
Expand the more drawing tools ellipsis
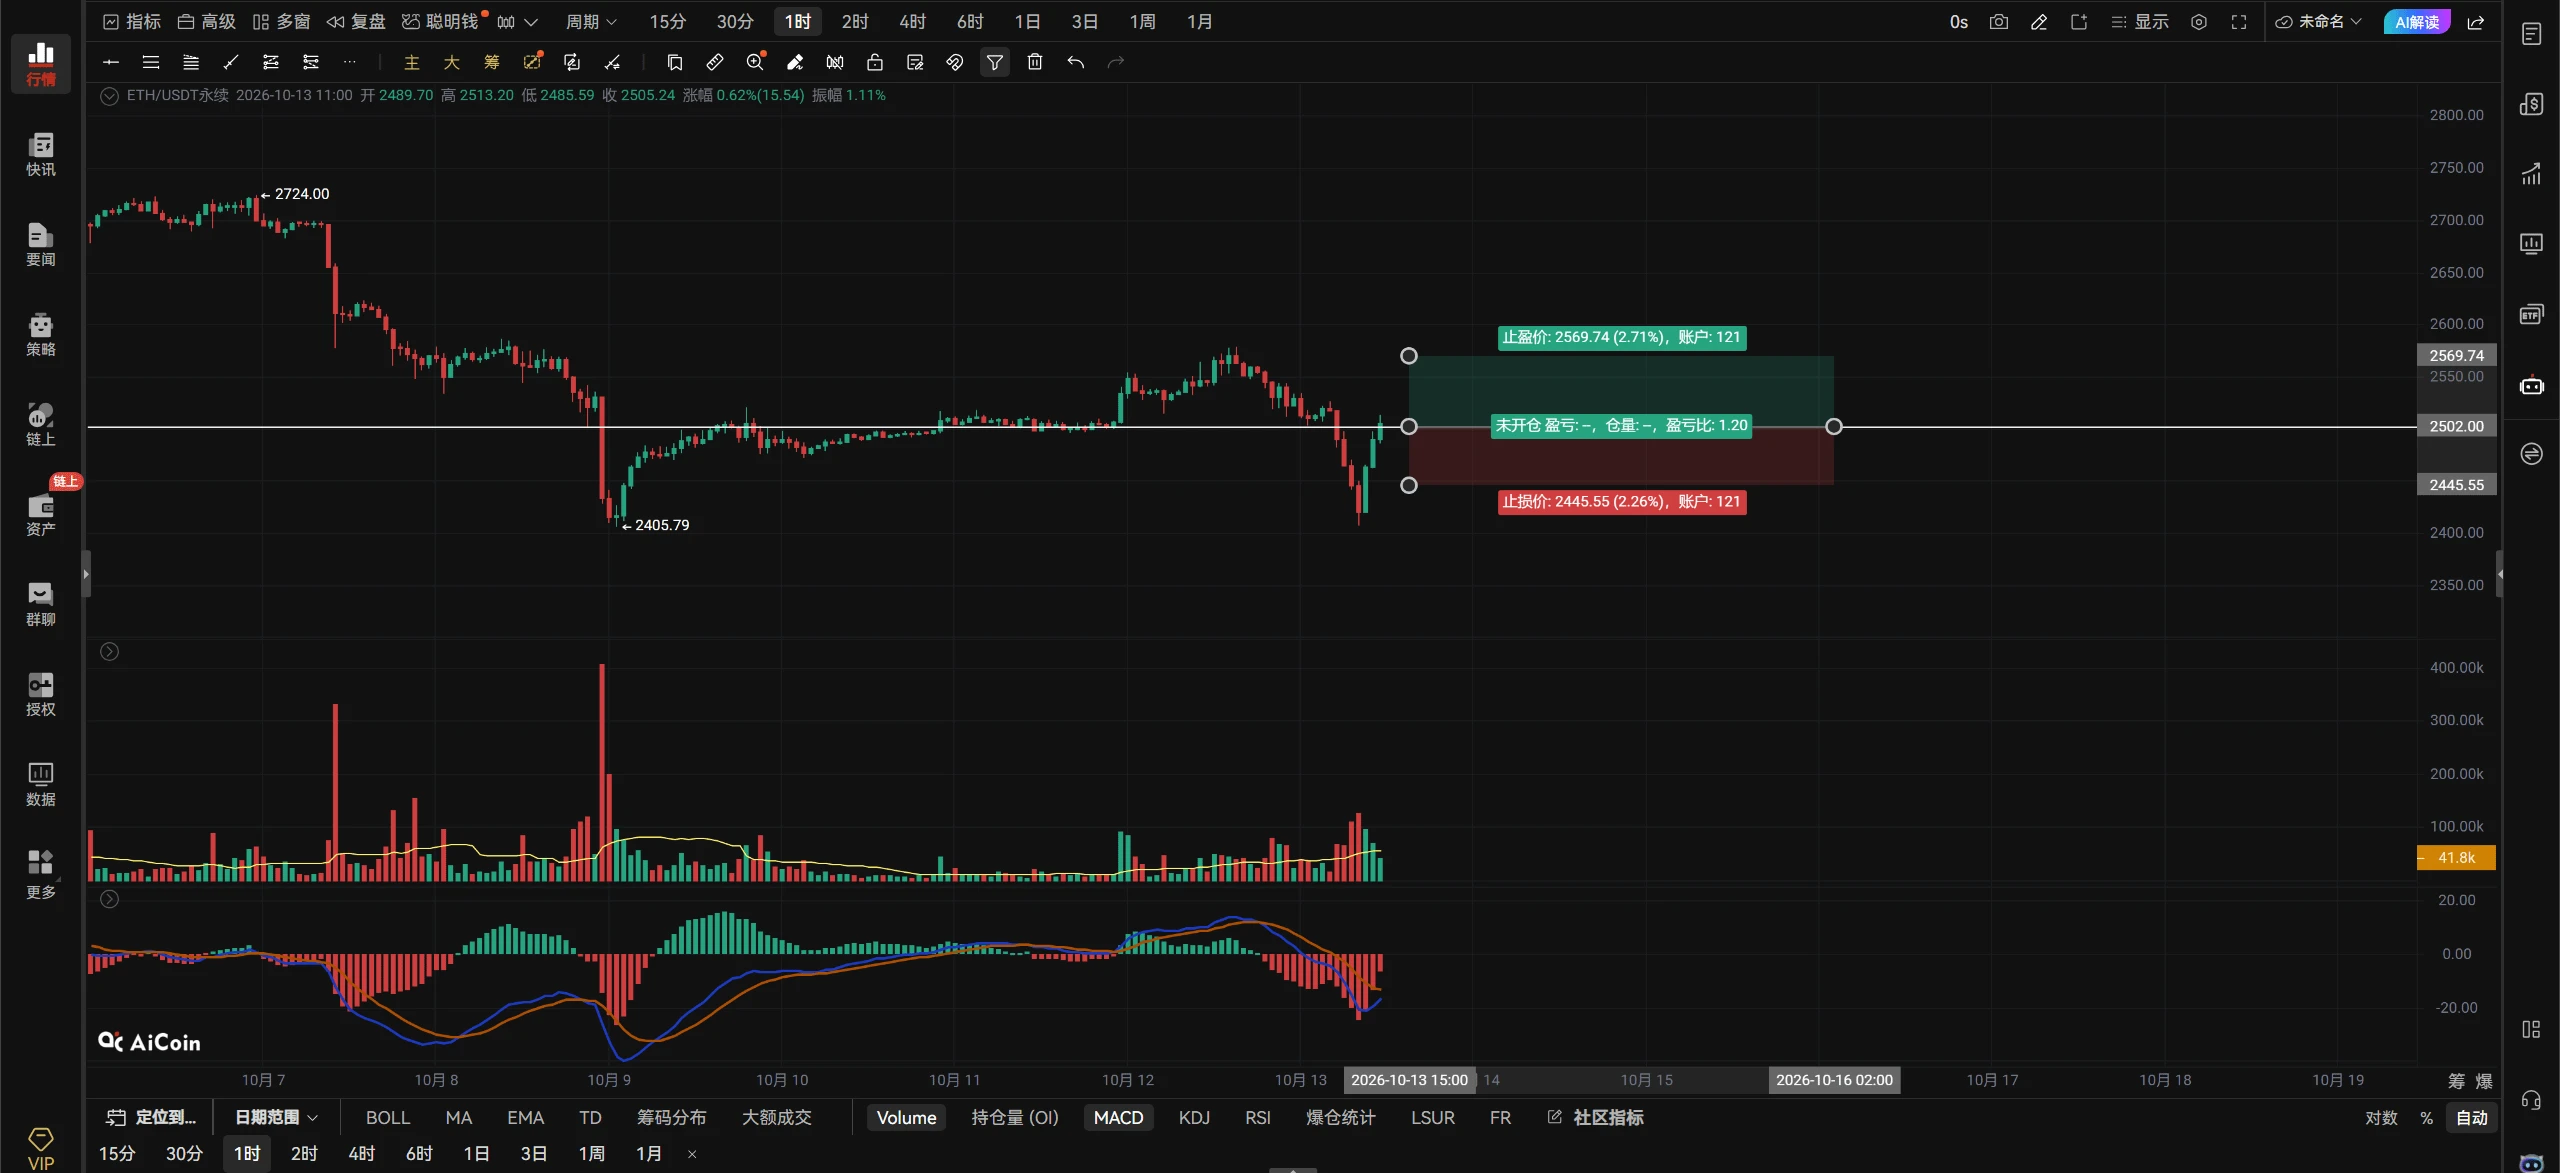pos(349,62)
